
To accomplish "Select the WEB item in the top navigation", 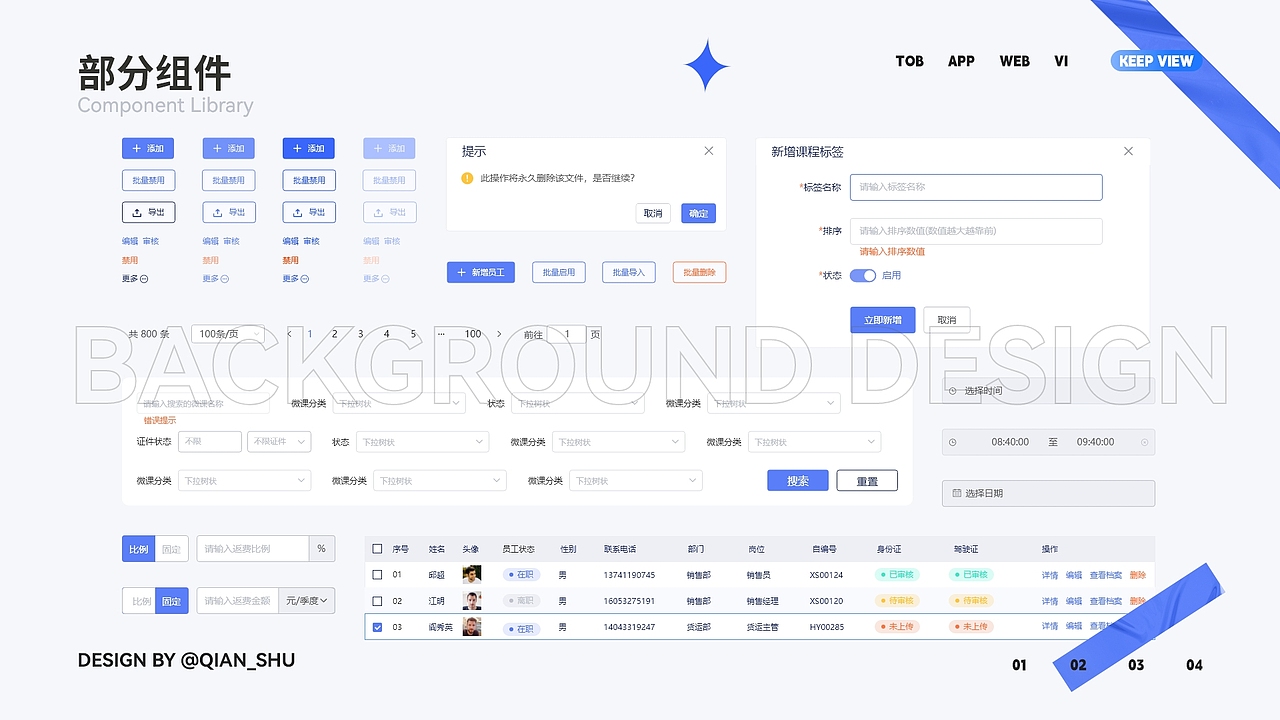I will (1014, 61).
